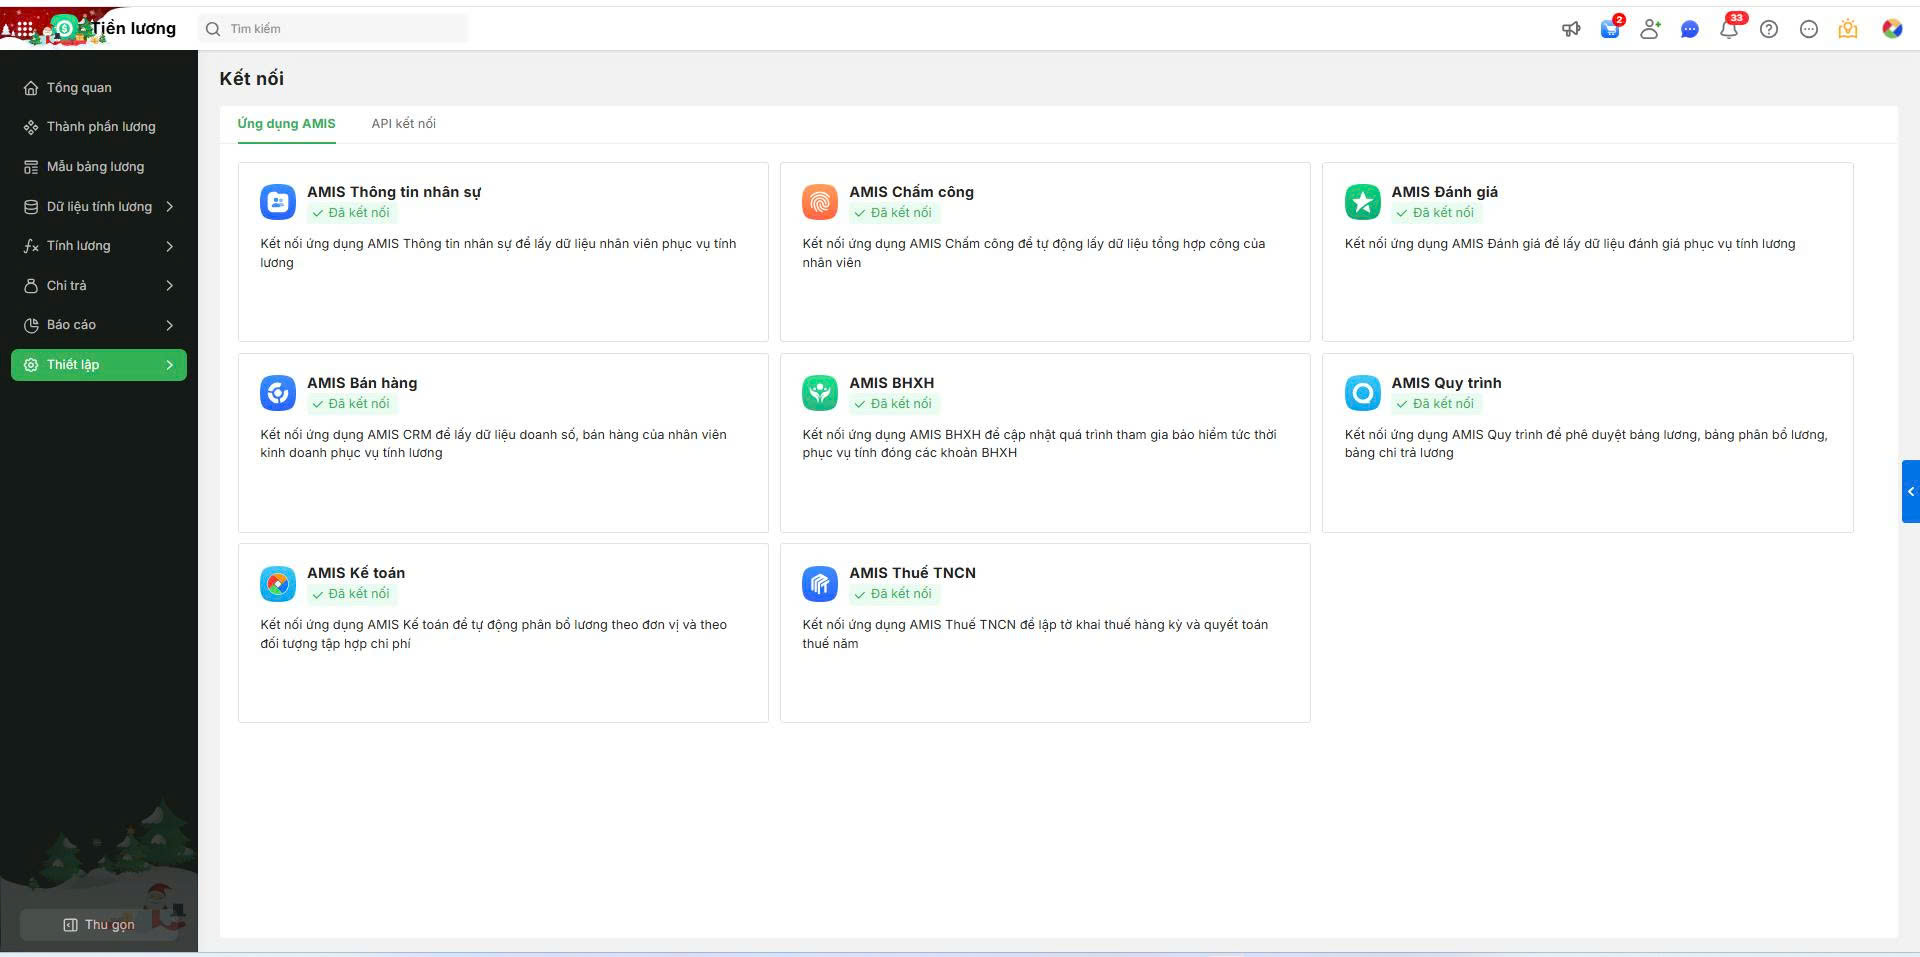1920x957 pixels.
Task: Click the AMIS Thông tin nhân sự title
Action: pos(394,192)
